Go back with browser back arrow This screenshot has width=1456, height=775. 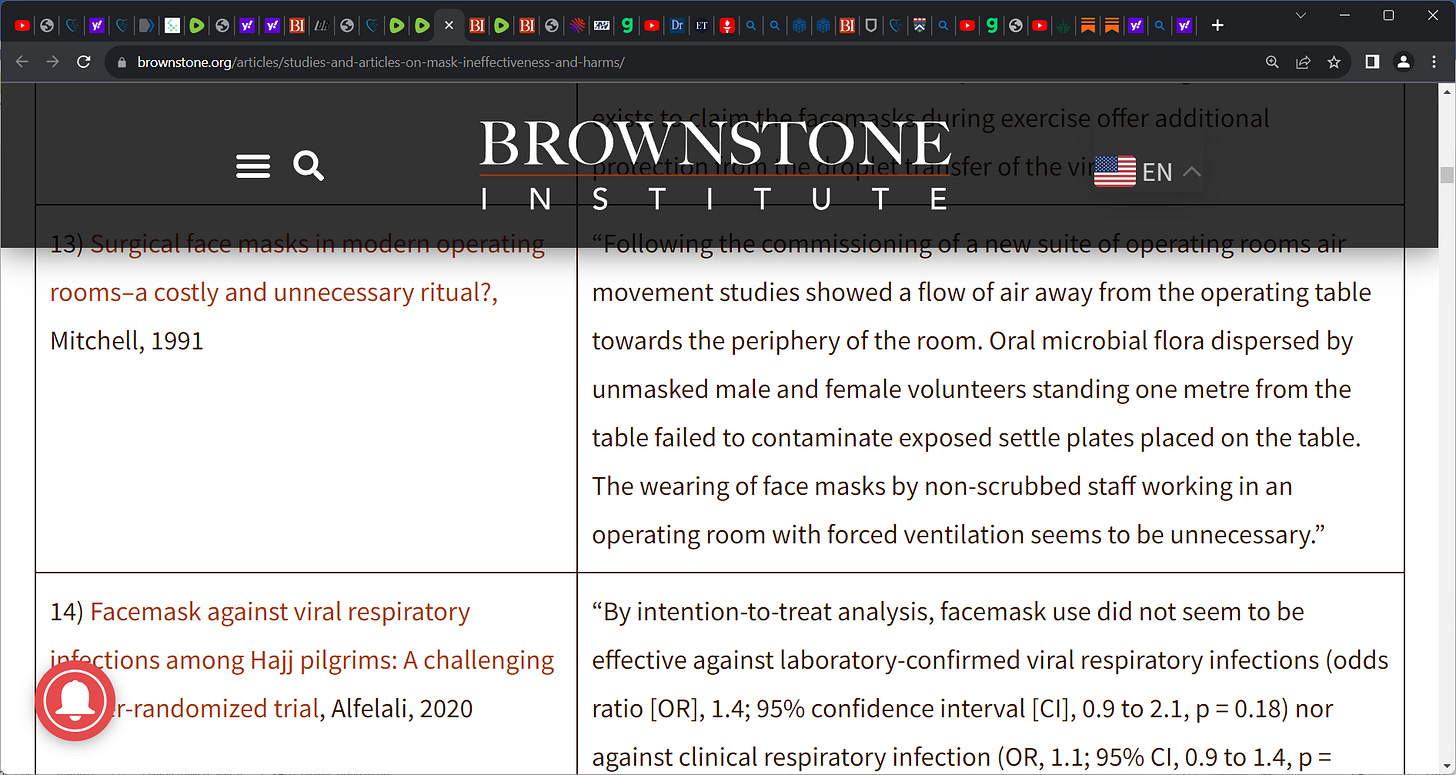(22, 62)
